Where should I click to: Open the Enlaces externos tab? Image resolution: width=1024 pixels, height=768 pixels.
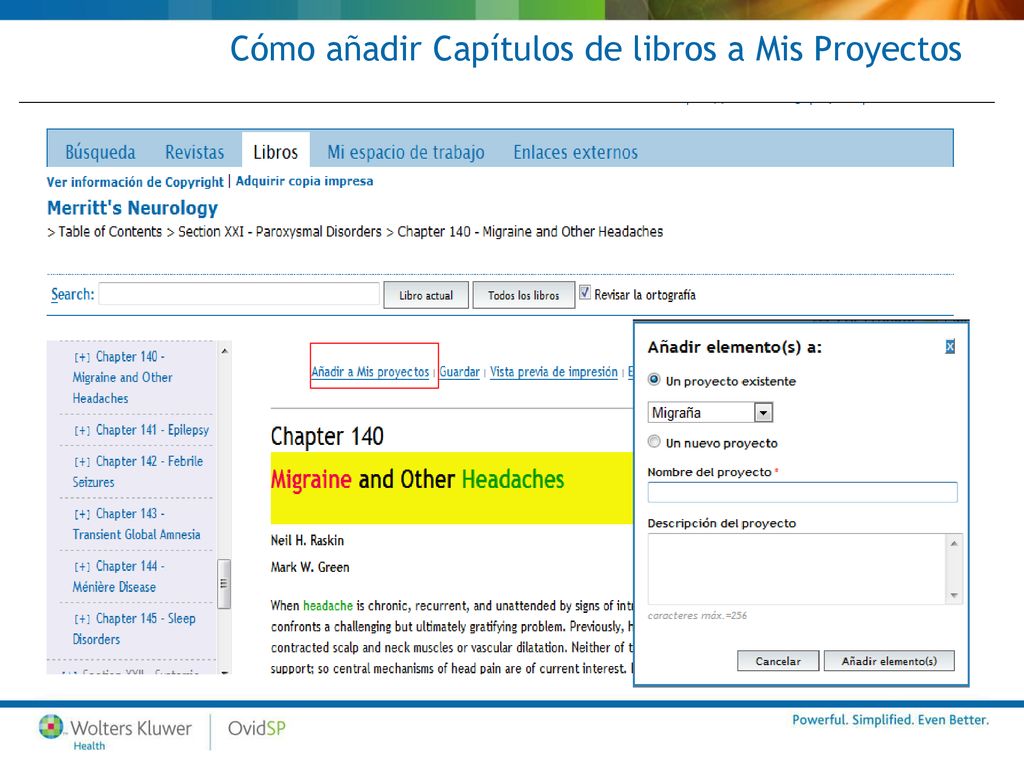(x=575, y=152)
